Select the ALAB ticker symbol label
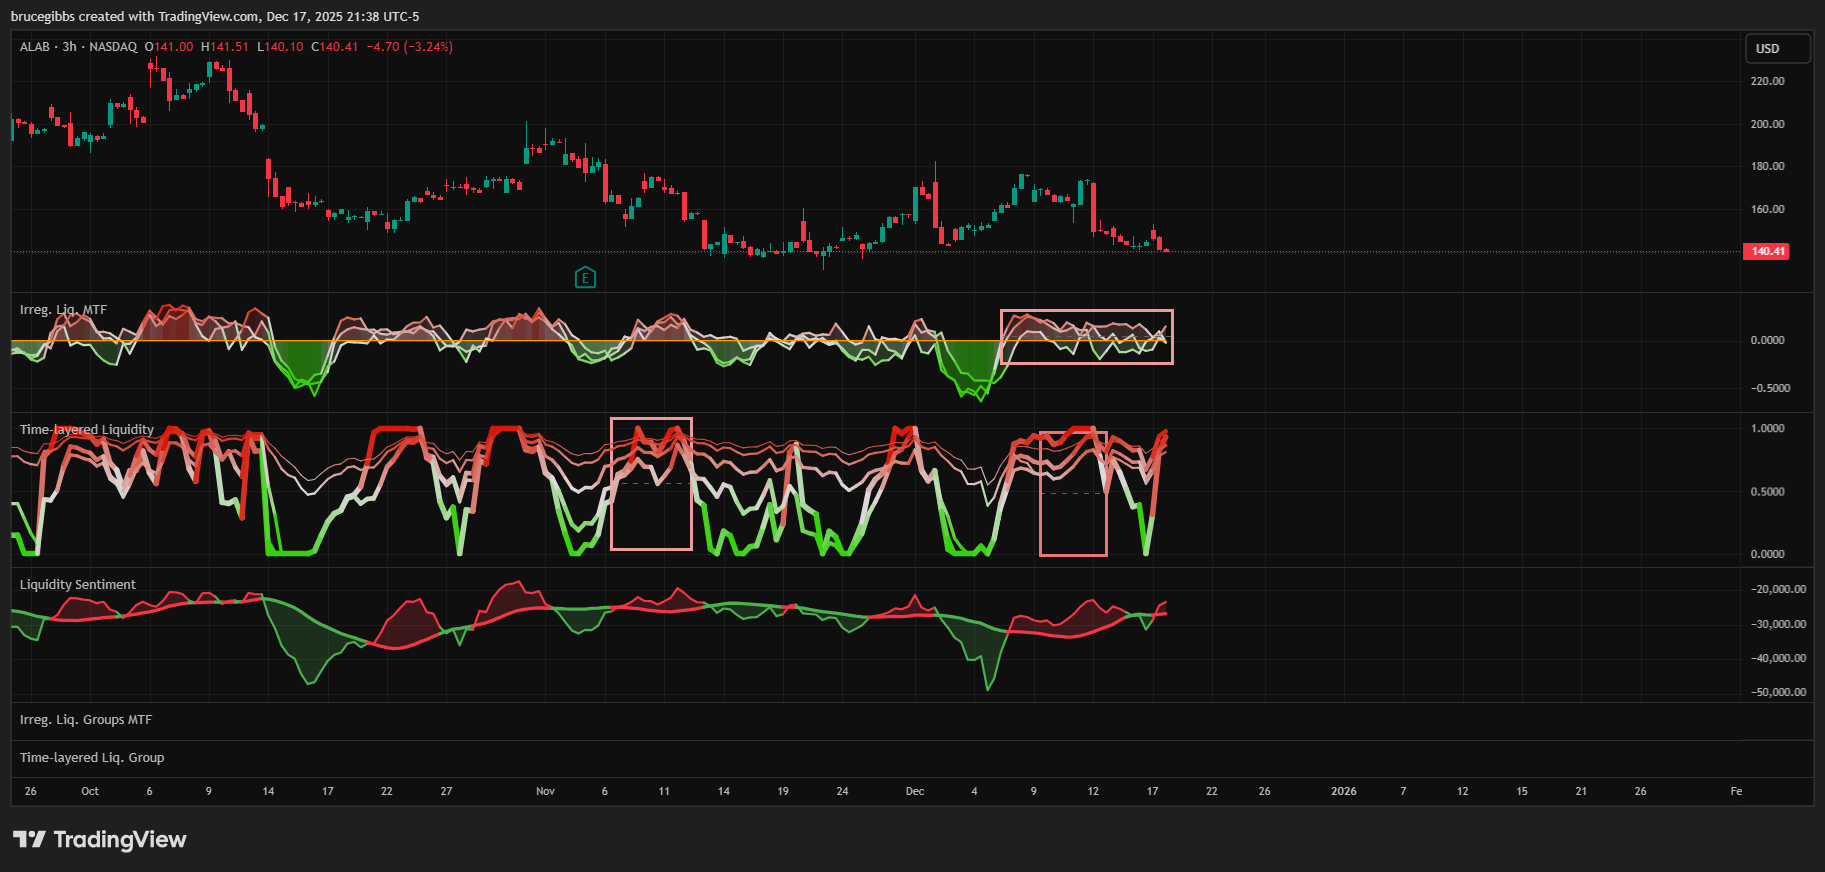Viewport: 1825px width, 872px height. 34,47
